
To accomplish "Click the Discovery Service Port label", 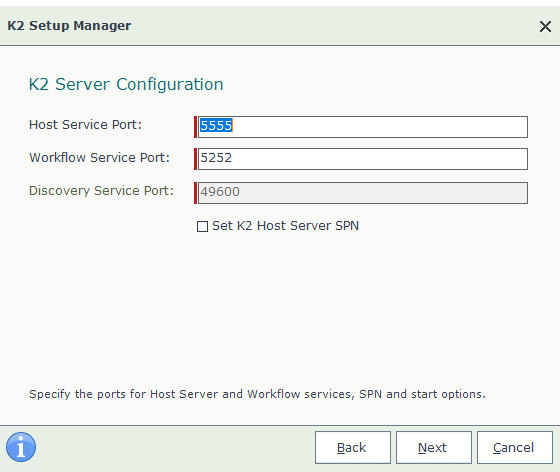I will pos(101,191).
